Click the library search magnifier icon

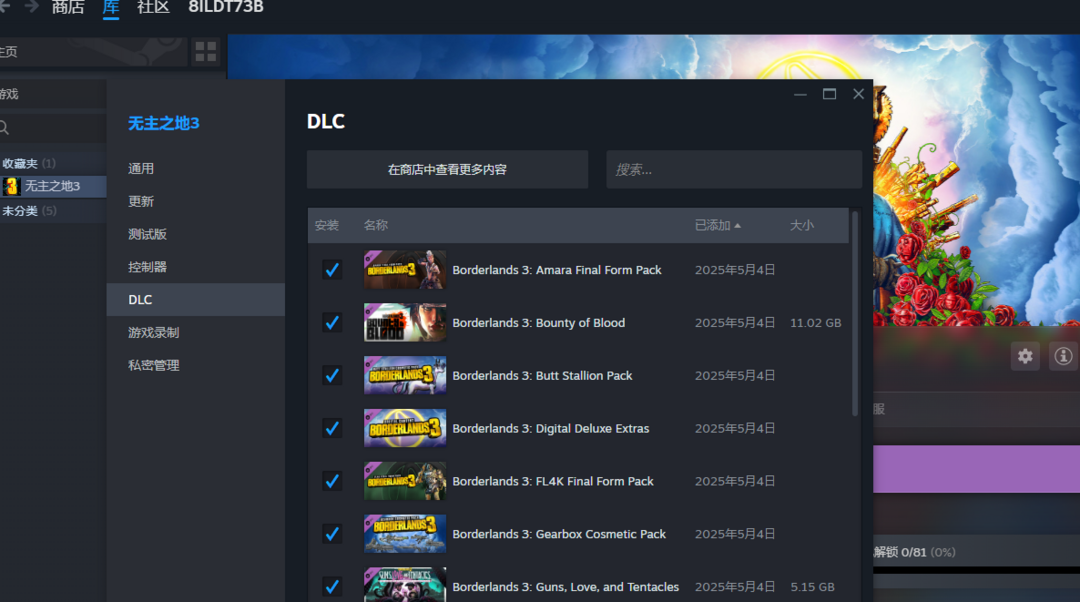(3, 128)
